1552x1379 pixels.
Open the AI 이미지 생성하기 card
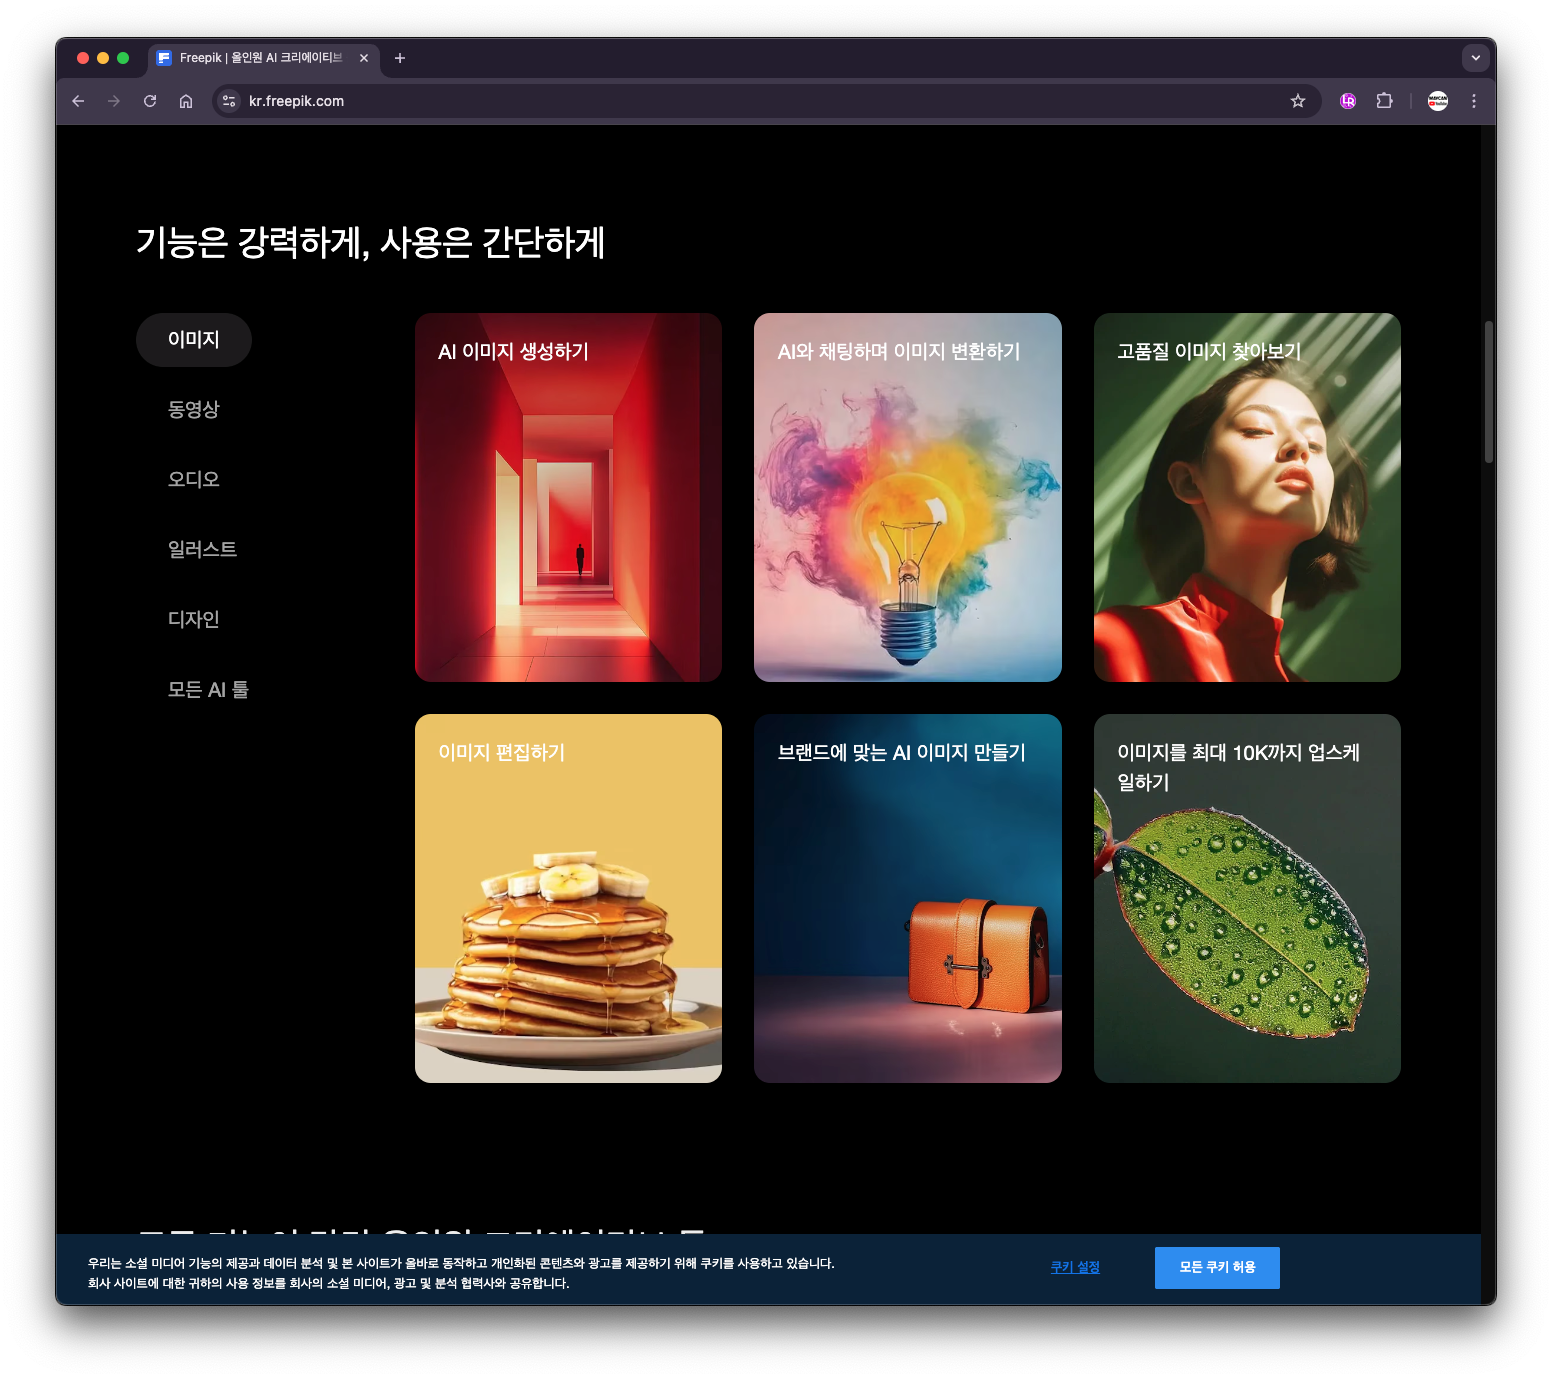click(x=568, y=497)
